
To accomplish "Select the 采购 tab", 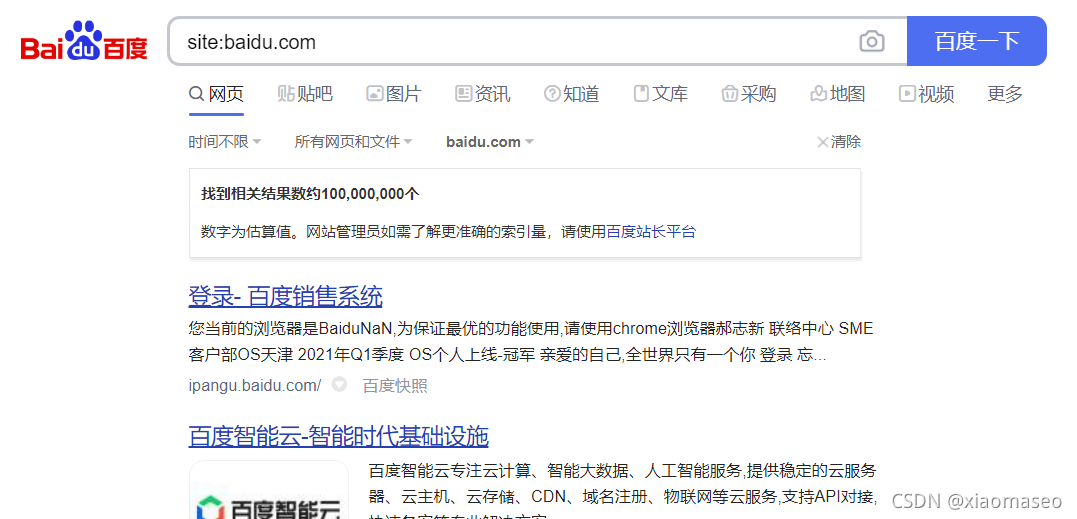I will pos(749,94).
